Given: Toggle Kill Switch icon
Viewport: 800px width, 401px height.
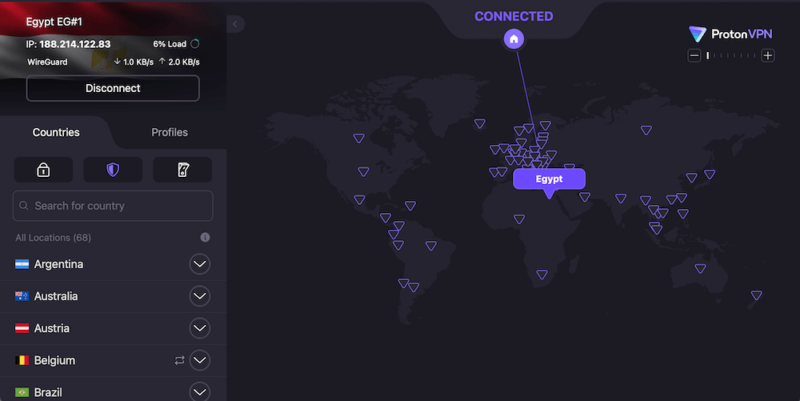Looking at the screenshot, I should 183,169.
